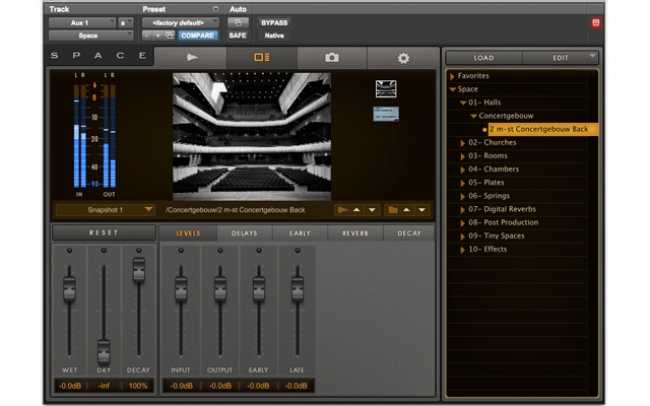The width and height of the screenshot is (650, 406).
Task: Expand the 02- Churches folder
Action: click(463, 143)
